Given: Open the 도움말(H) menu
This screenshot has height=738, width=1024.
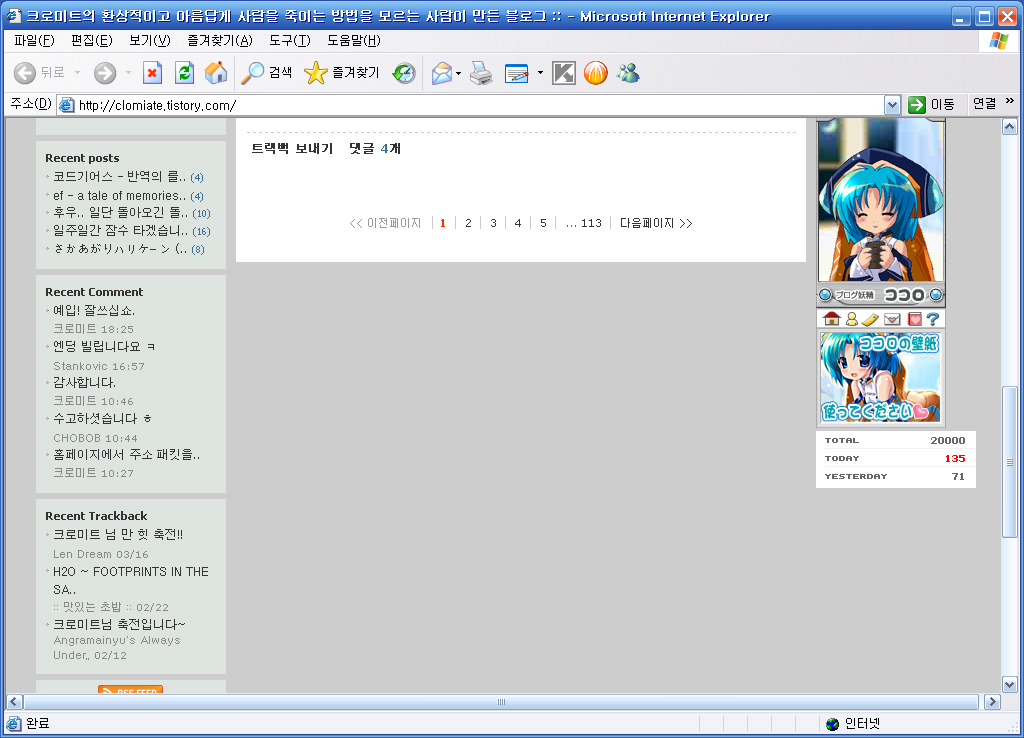Looking at the screenshot, I should click(x=353, y=40).
